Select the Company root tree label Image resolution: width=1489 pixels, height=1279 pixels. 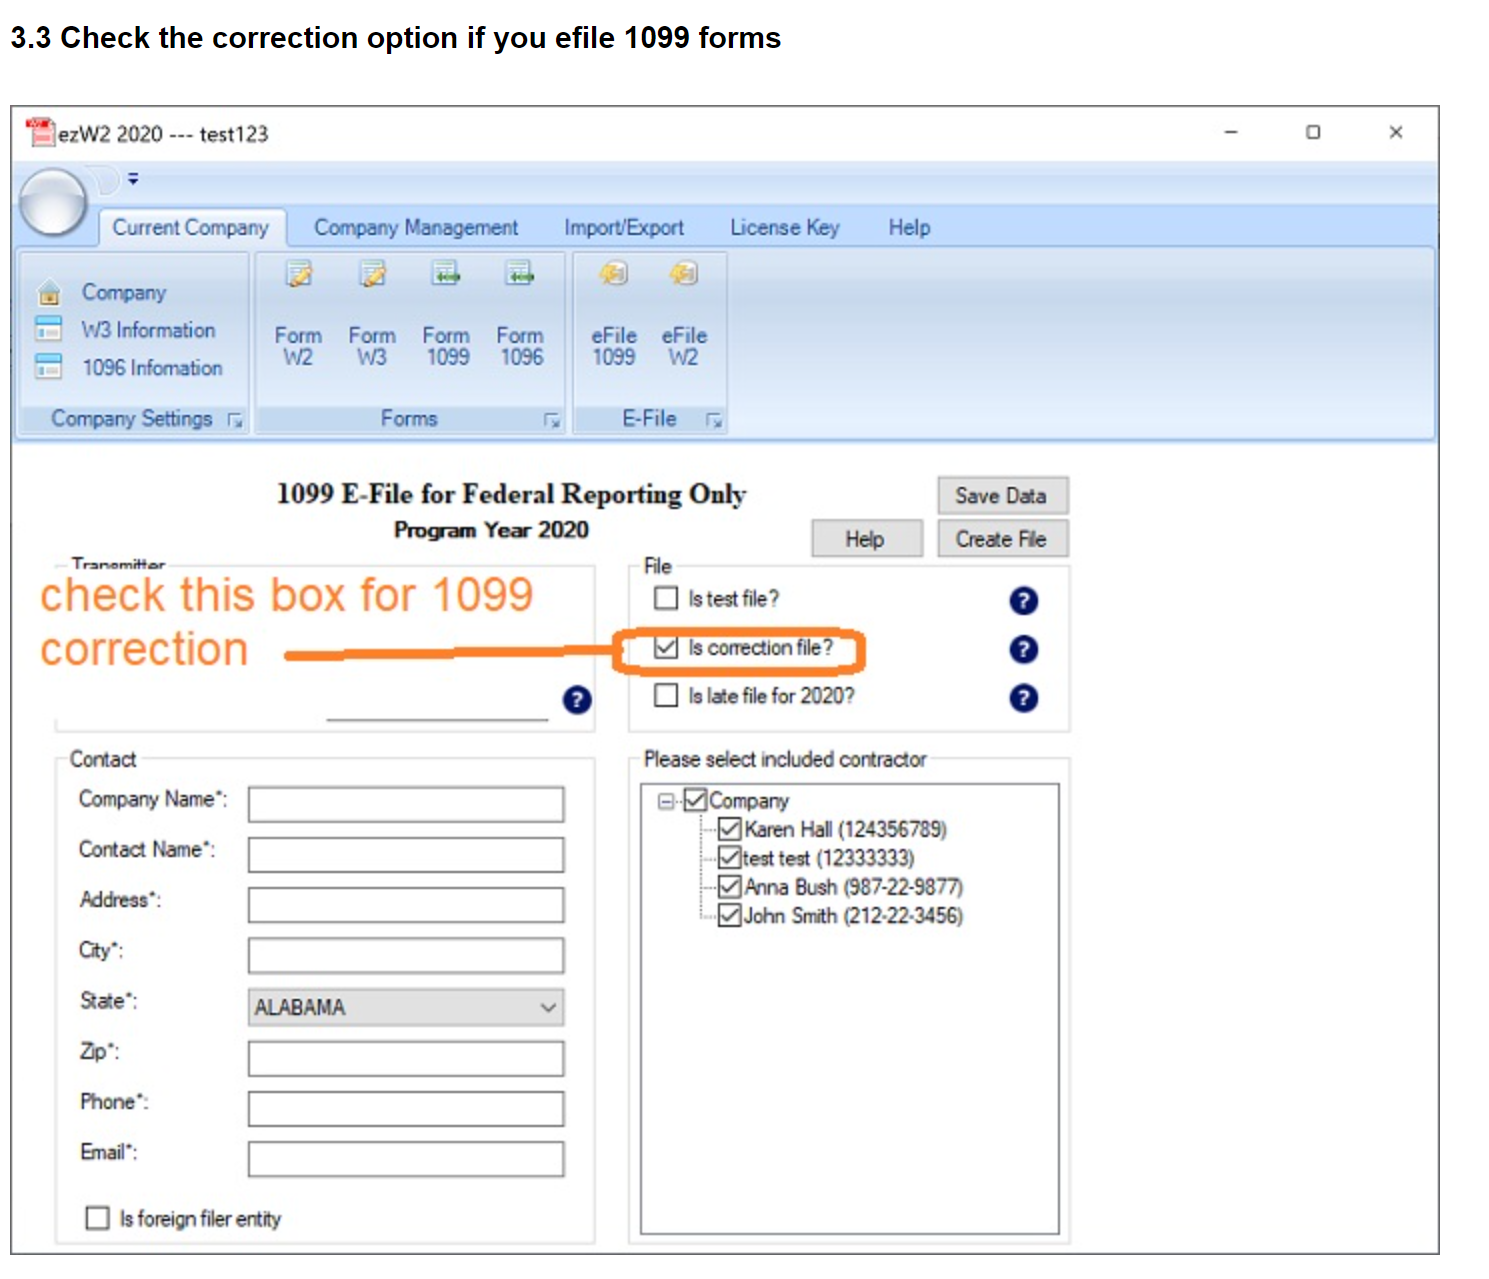click(x=749, y=801)
